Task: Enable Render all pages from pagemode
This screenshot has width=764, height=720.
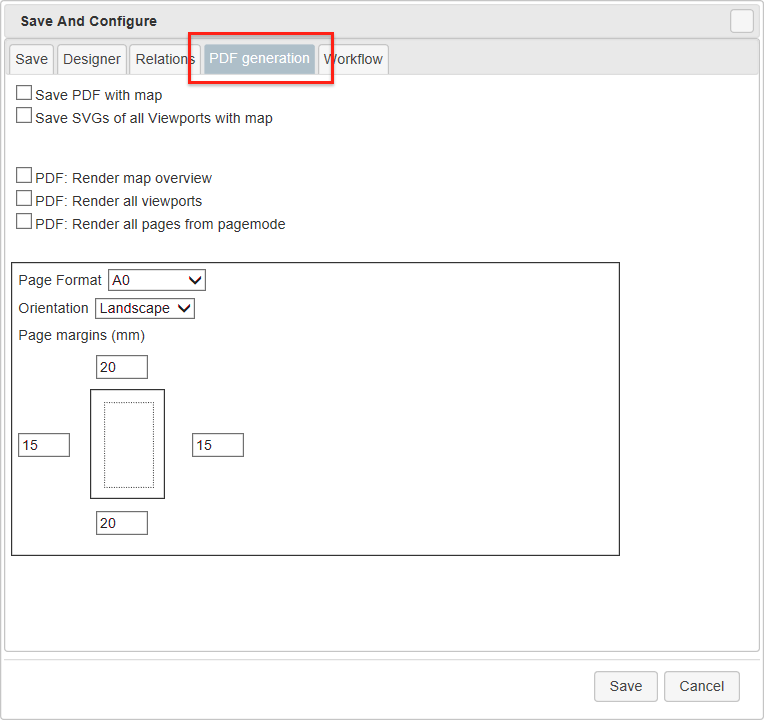Action: click(24, 222)
